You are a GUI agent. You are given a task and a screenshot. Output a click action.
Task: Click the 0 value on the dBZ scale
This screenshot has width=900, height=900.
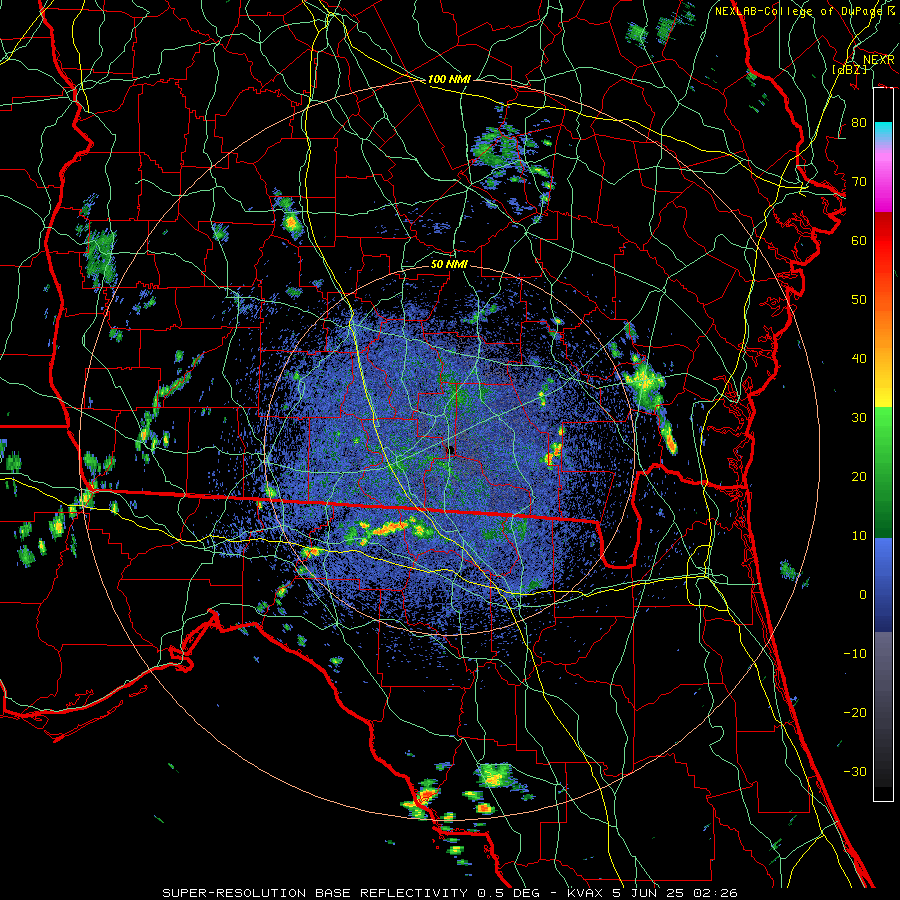coord(863,595)
